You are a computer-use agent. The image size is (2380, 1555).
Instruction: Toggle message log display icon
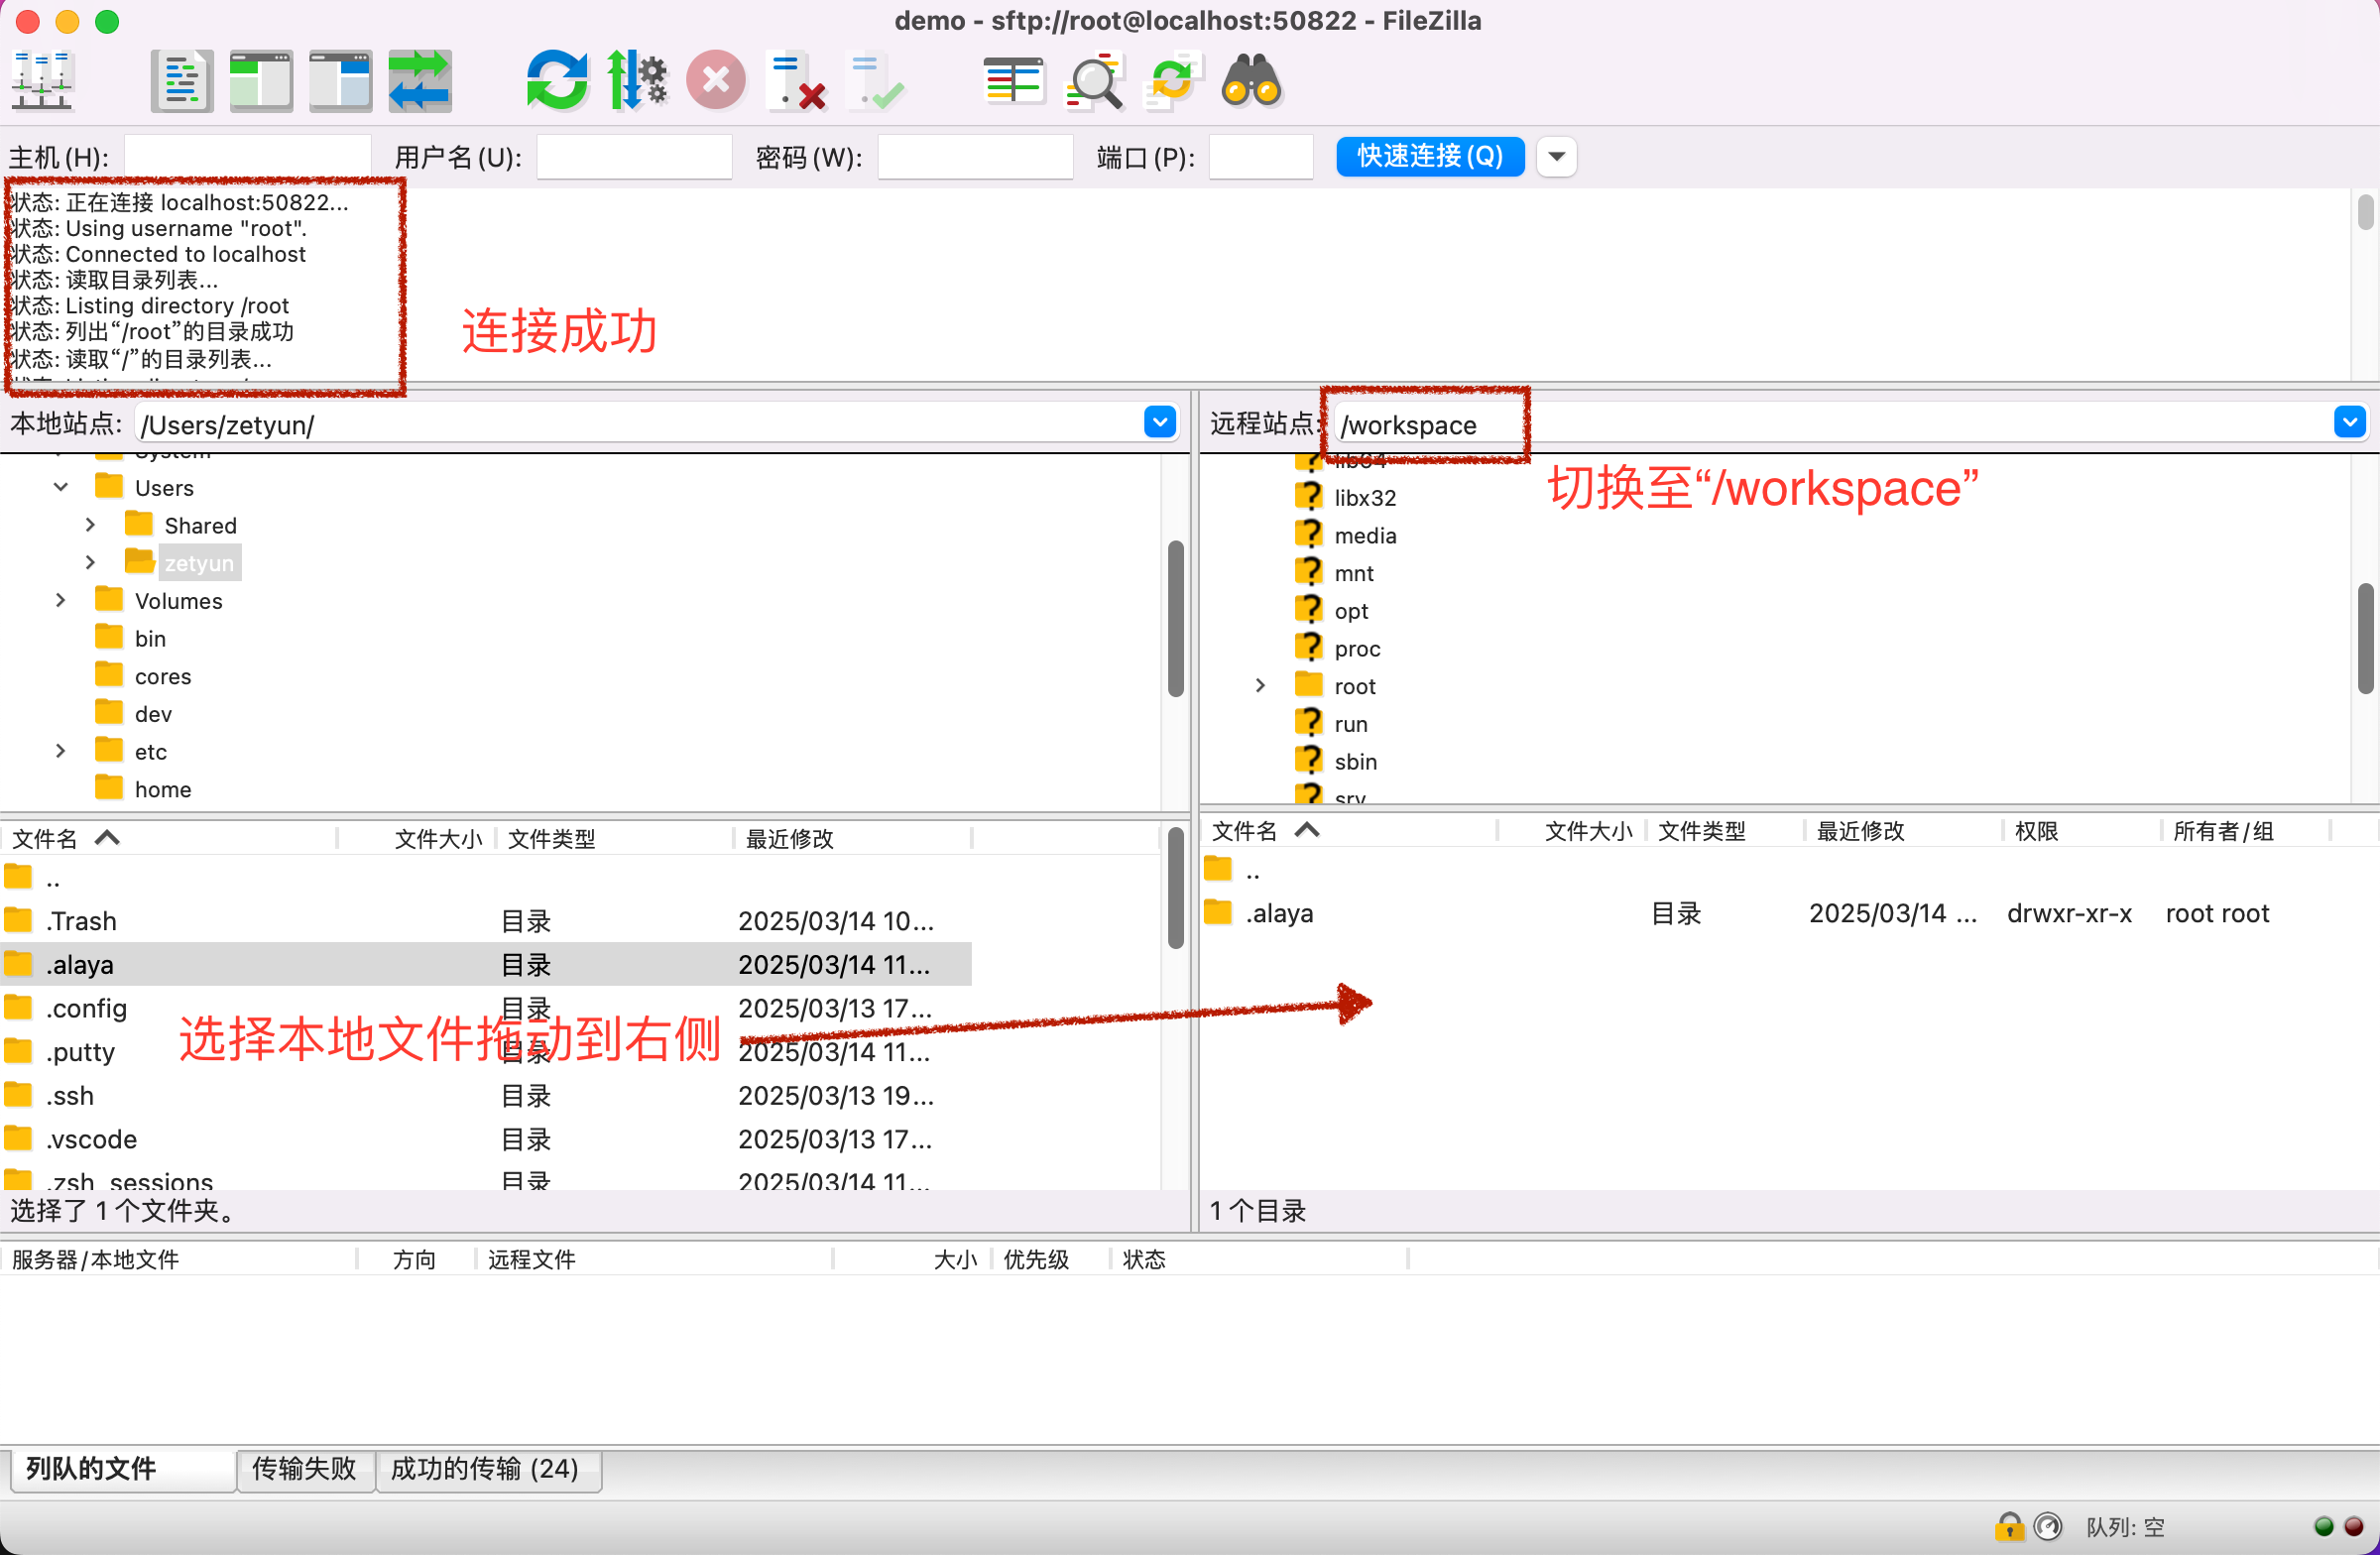tap(182, 80)
